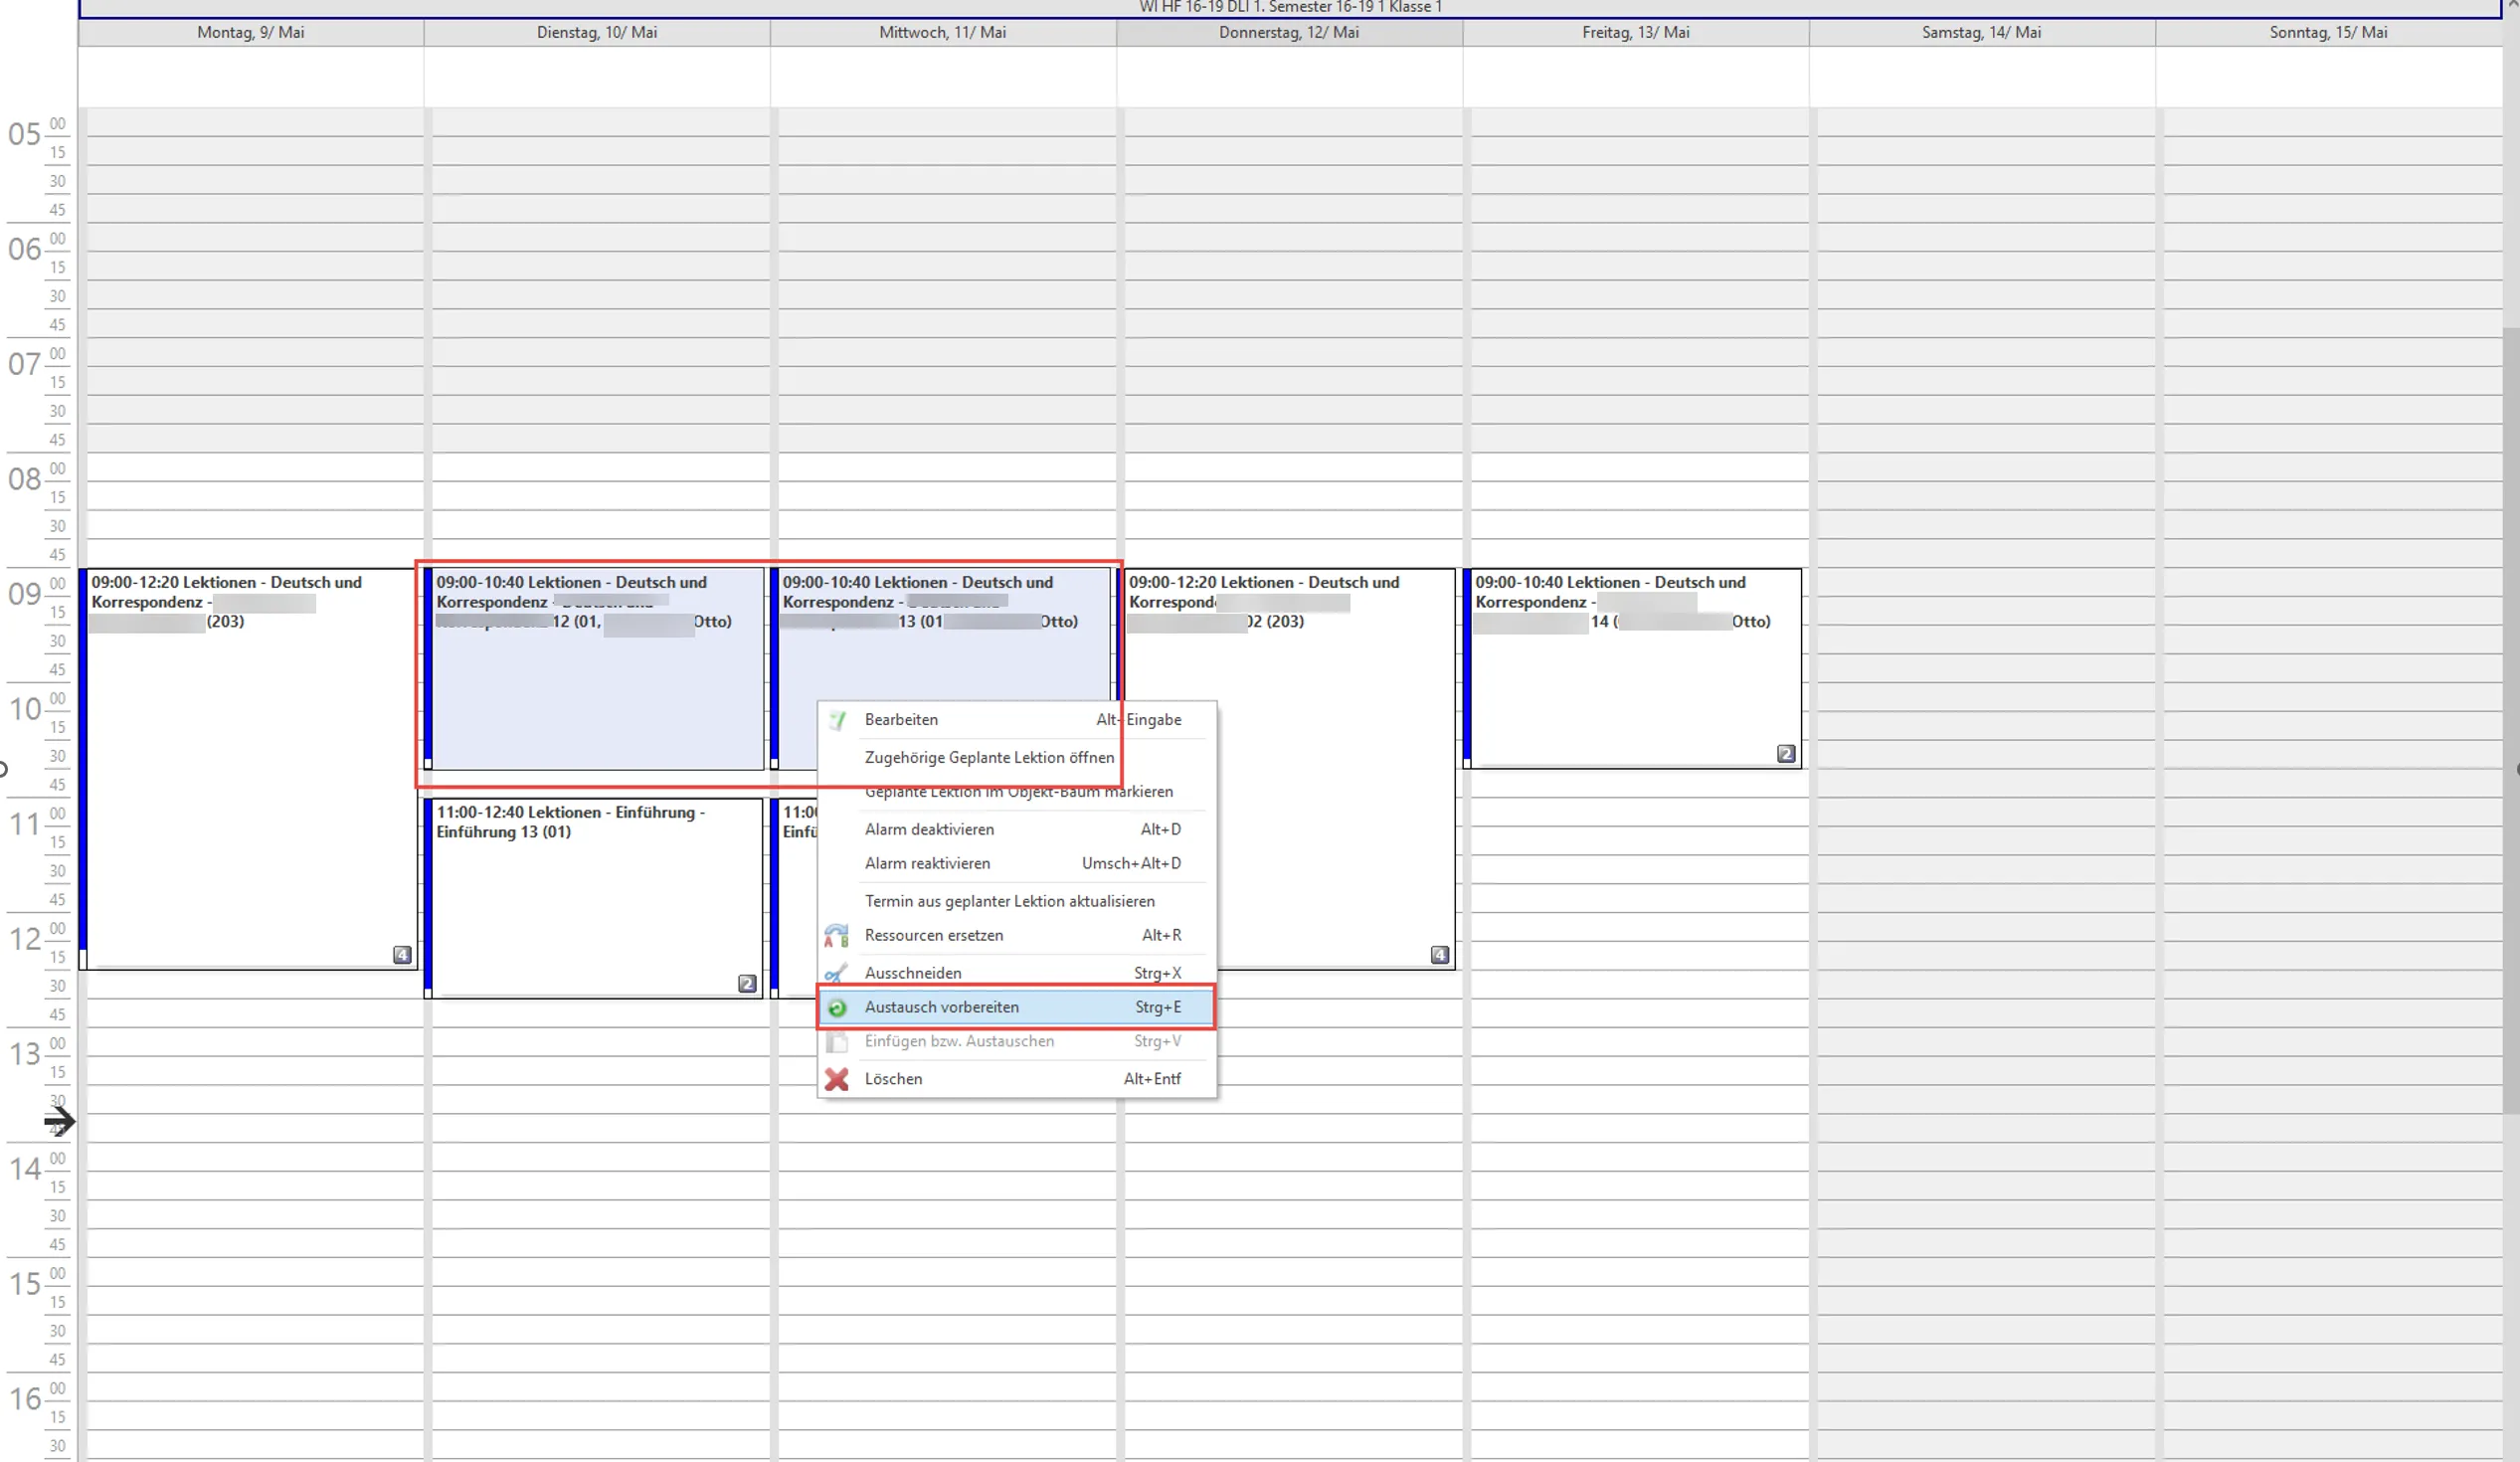2520x1462 pixels.
Task: Select Geplante Lektion im Objekt-Baum markieren
Action: pos(1017,792)
